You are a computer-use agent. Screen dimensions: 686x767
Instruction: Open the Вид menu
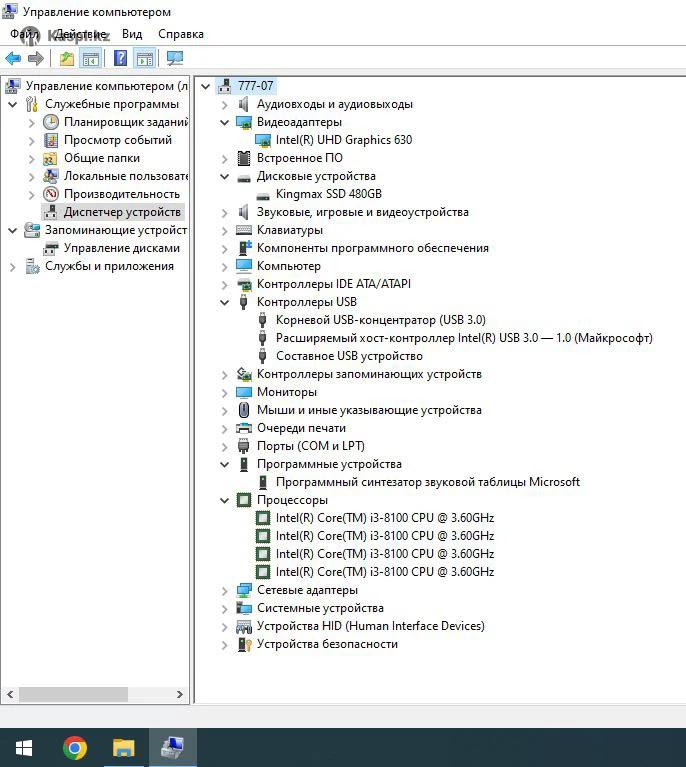pyautogui.click(x=132, y=34)
